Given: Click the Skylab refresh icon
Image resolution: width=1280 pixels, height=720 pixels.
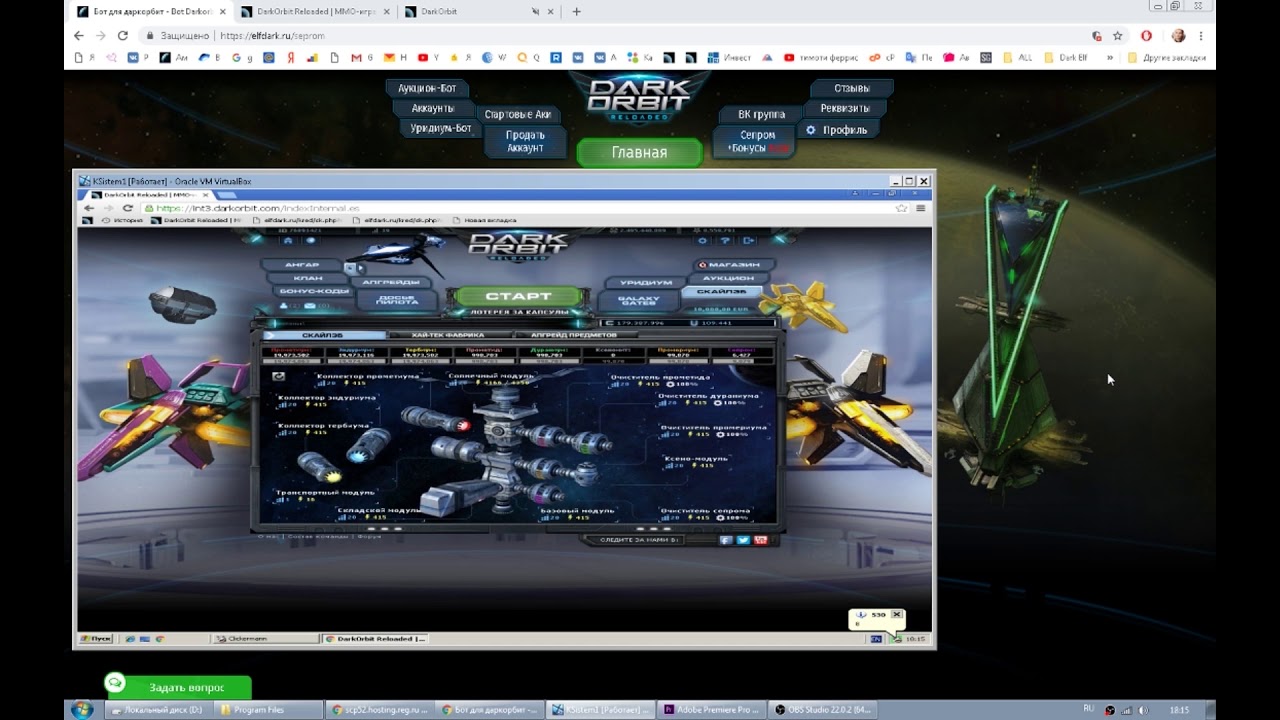Looking at the screenshot, I should point(278,376).
